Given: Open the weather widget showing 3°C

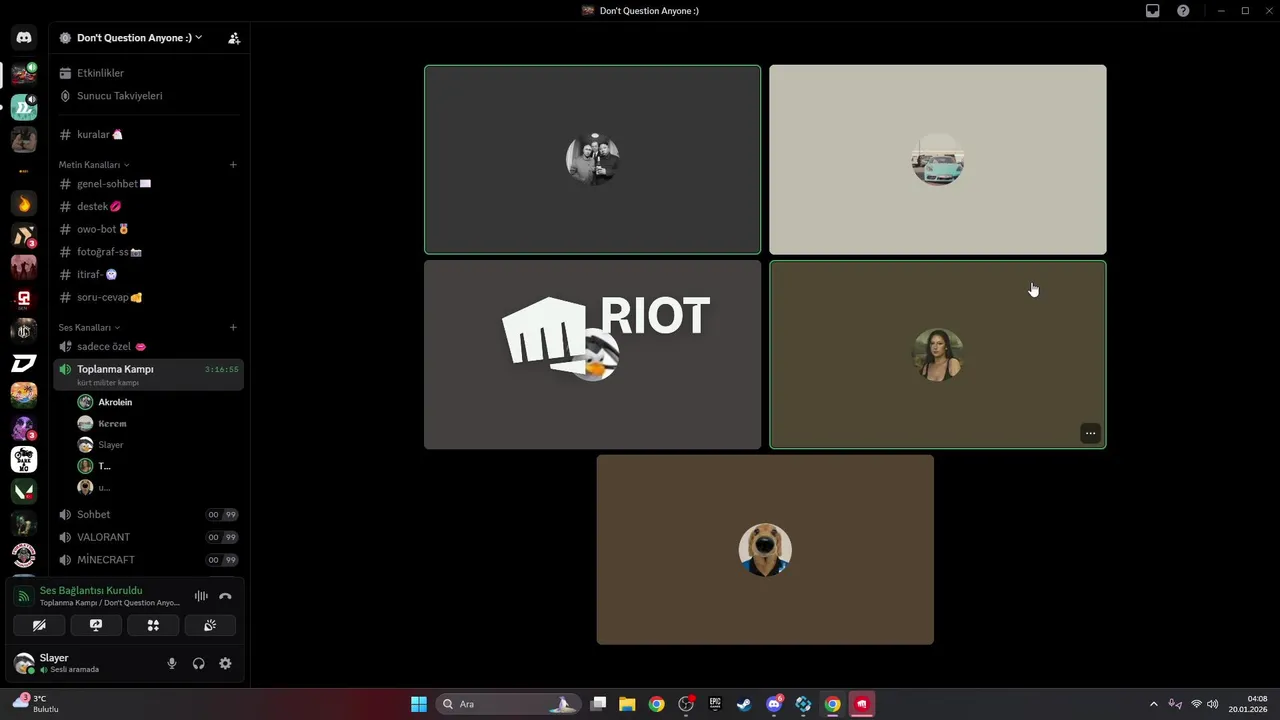Looking at the screenshot, I should (36, 704).
